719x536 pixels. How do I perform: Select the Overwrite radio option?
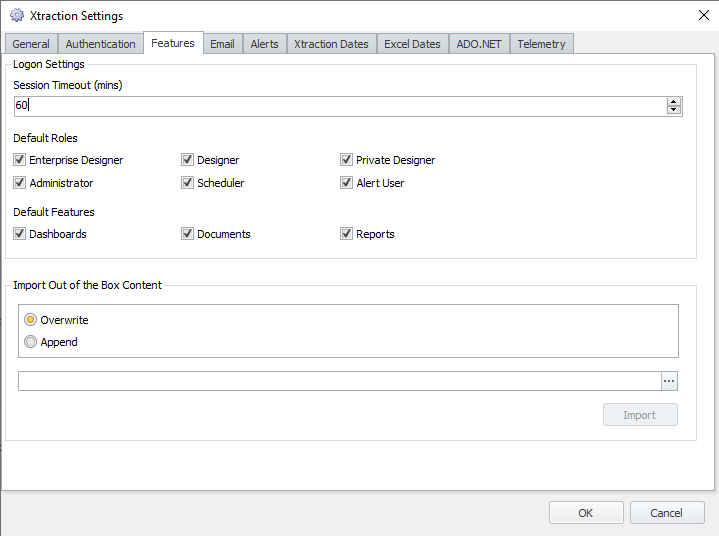(31, 320)
